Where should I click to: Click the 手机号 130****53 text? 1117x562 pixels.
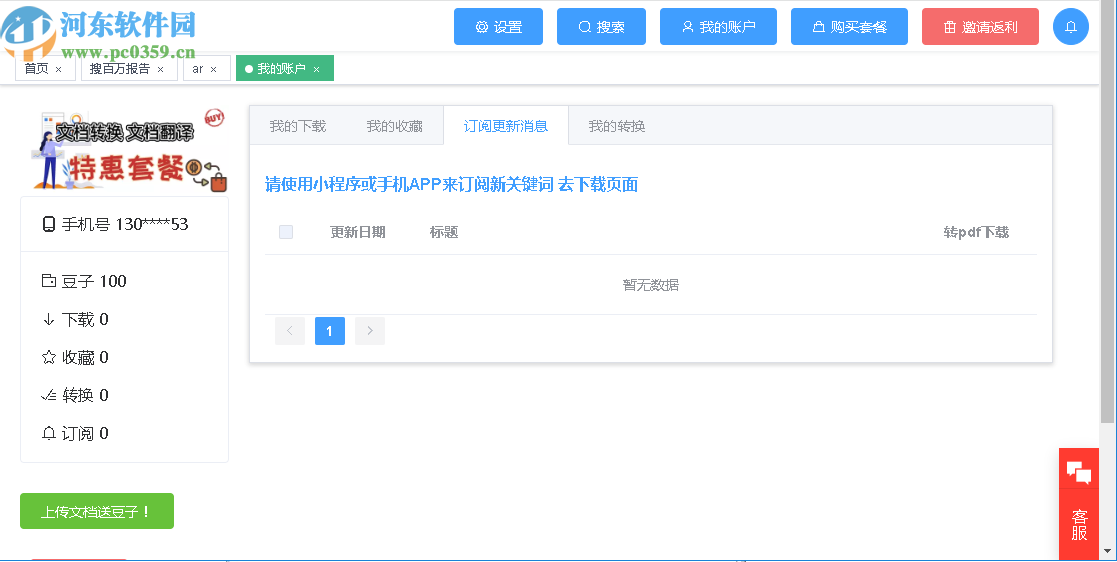[125, 224]
